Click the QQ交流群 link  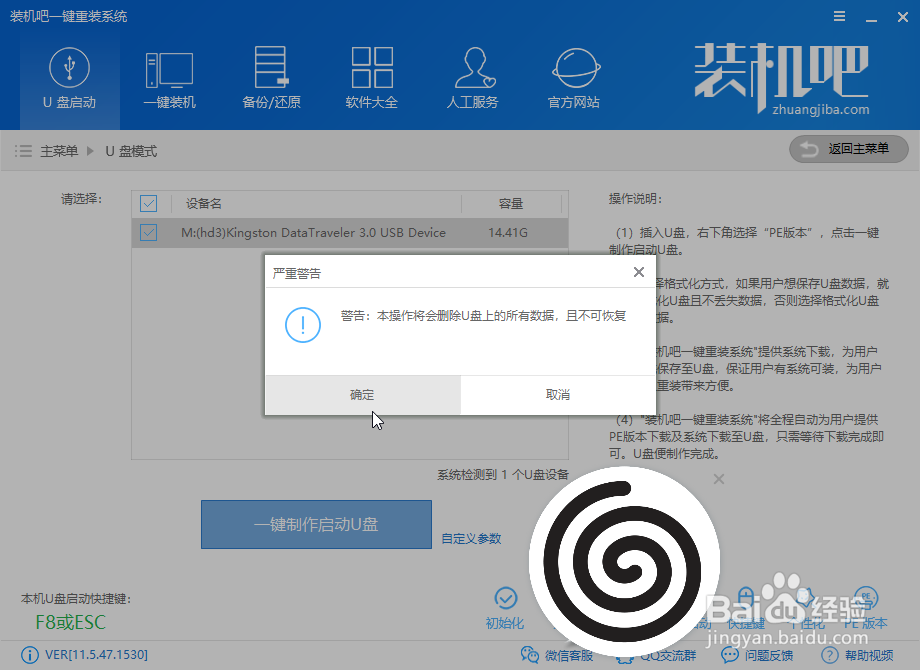[x=668, y=656]
